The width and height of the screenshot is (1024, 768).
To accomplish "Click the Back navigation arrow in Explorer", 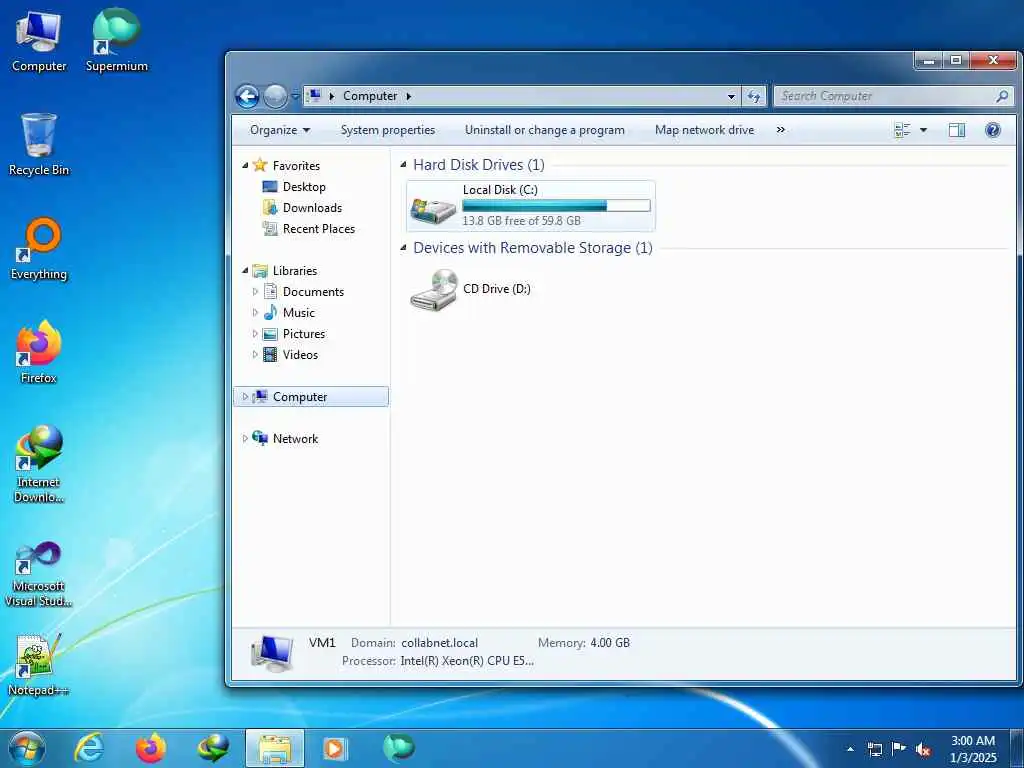I will click(248, 97).
